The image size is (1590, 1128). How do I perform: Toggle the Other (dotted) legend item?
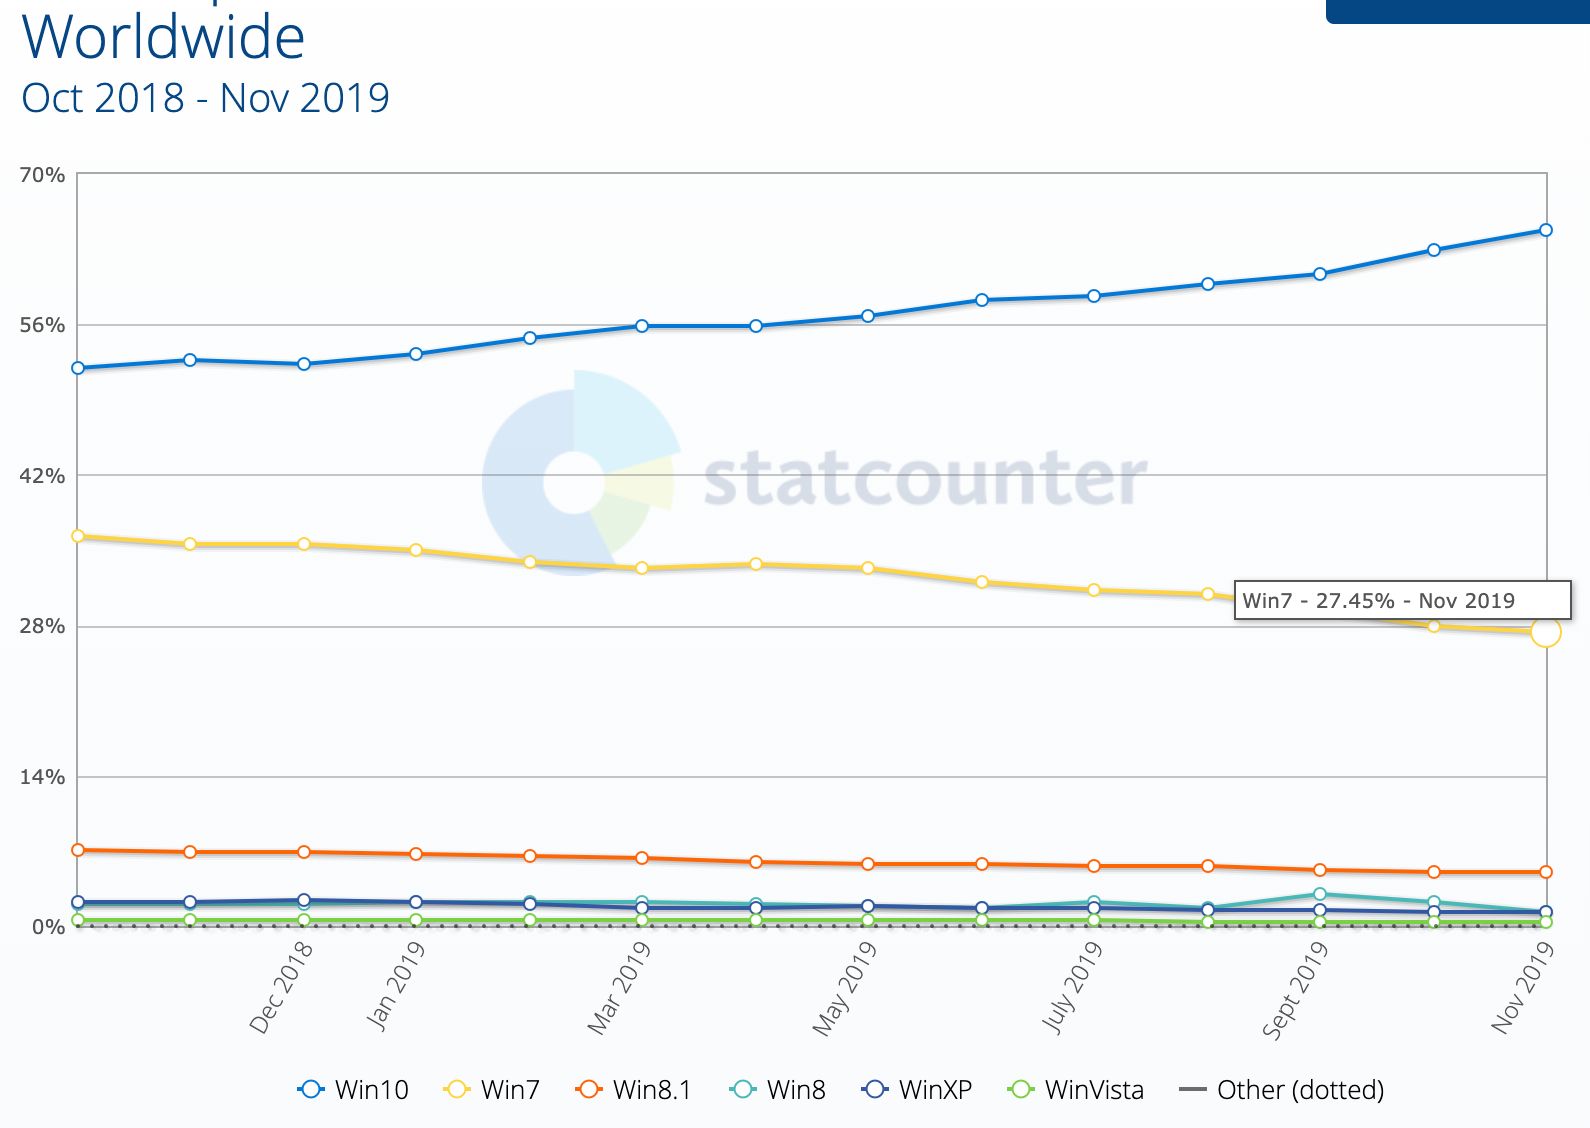[x=1282, y=1090]
